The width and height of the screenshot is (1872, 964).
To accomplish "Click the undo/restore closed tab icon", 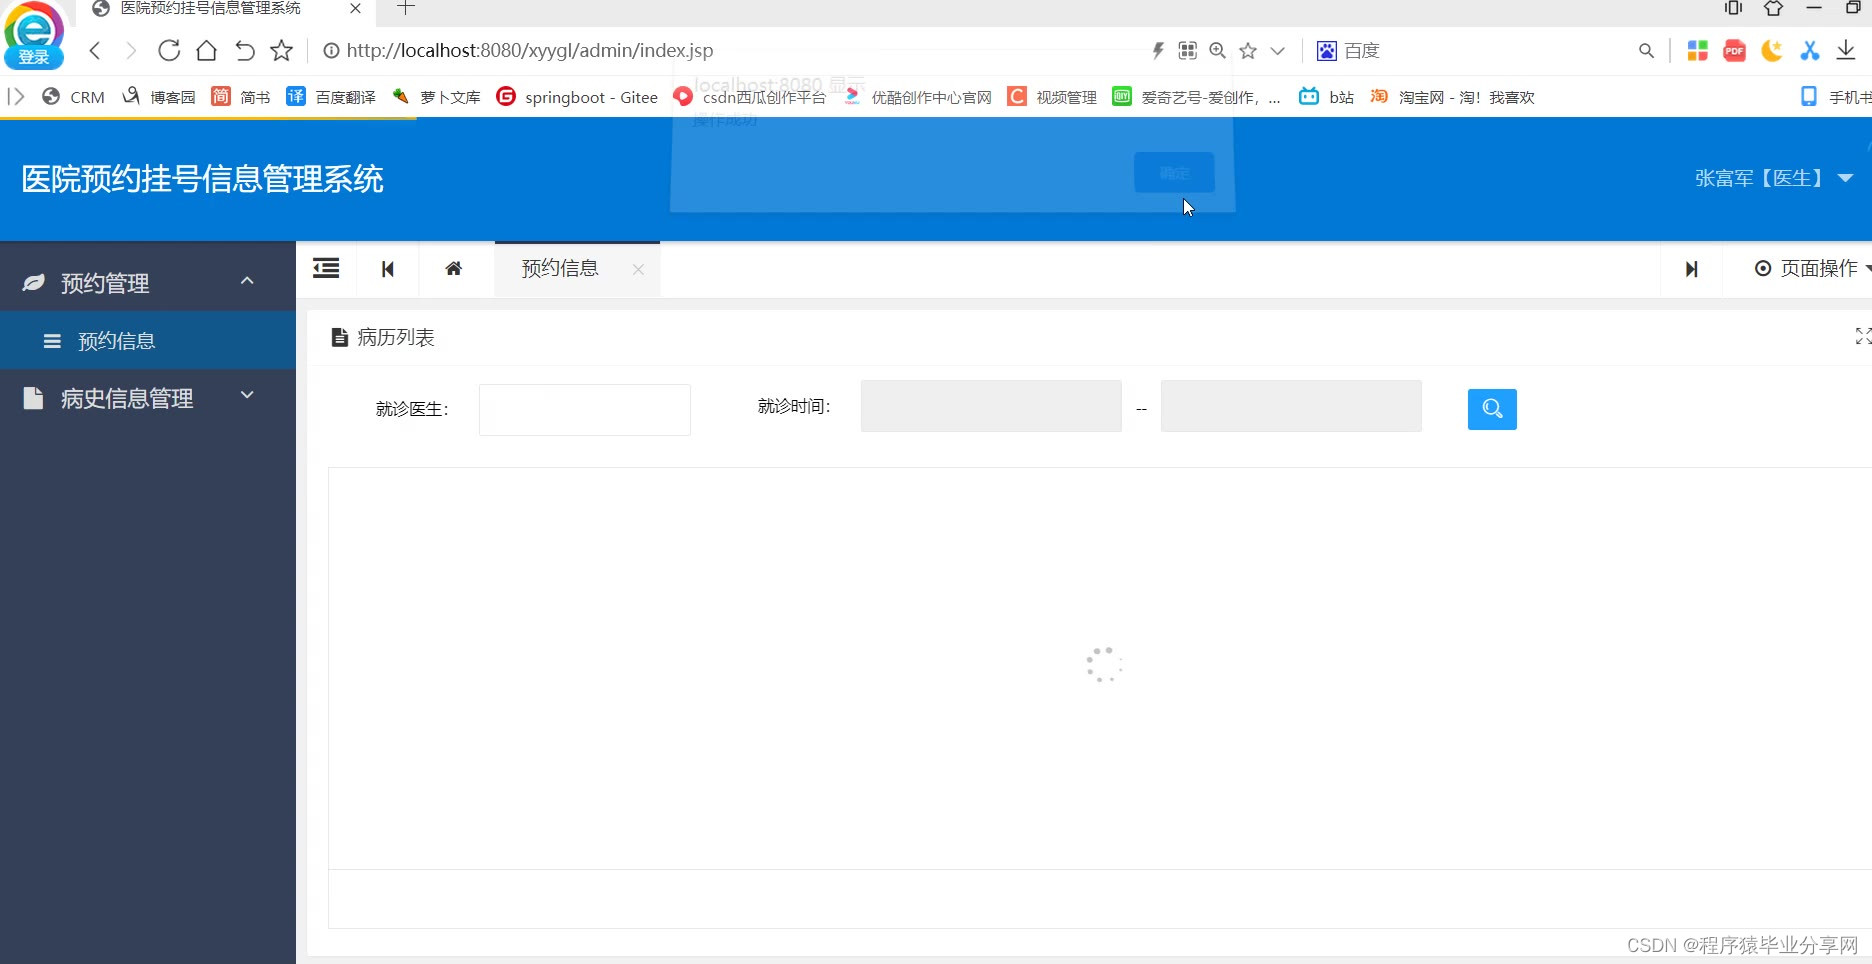I will [x=244, y=50].
